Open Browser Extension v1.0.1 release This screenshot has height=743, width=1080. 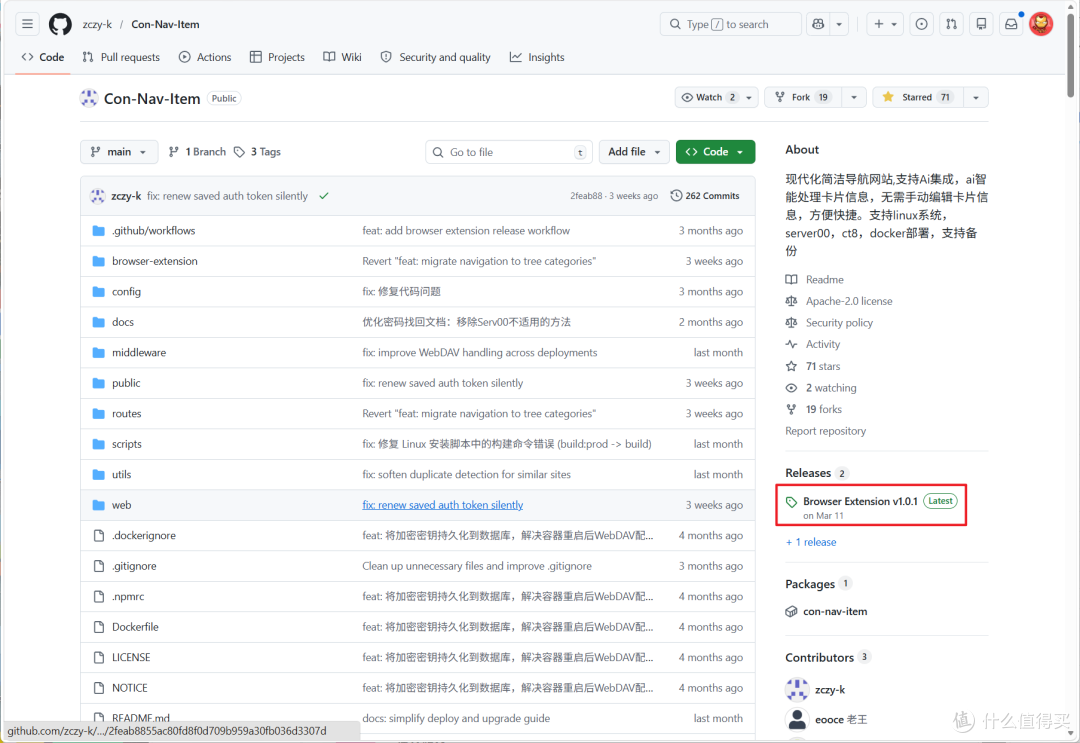[x=860, y=501]
